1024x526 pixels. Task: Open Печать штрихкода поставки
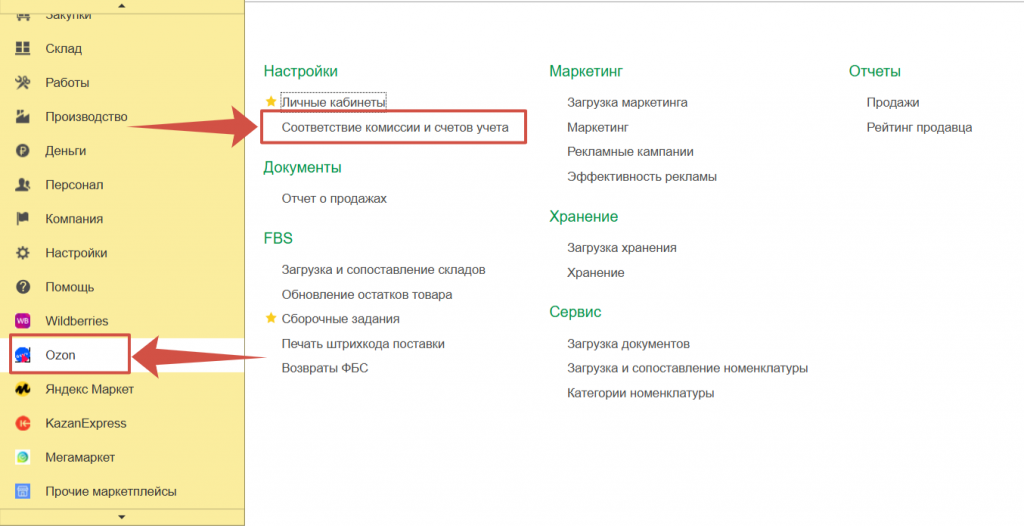point(363,343)
